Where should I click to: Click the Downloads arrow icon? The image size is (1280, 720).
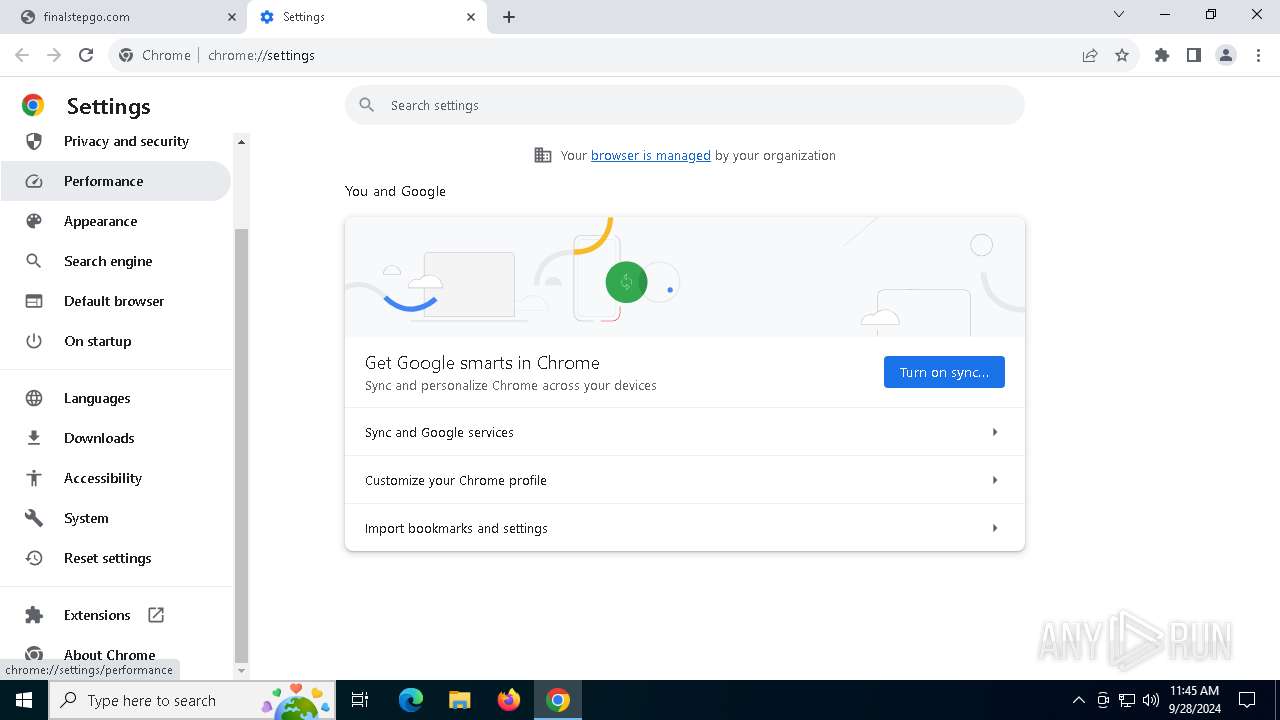click(34, 438)
